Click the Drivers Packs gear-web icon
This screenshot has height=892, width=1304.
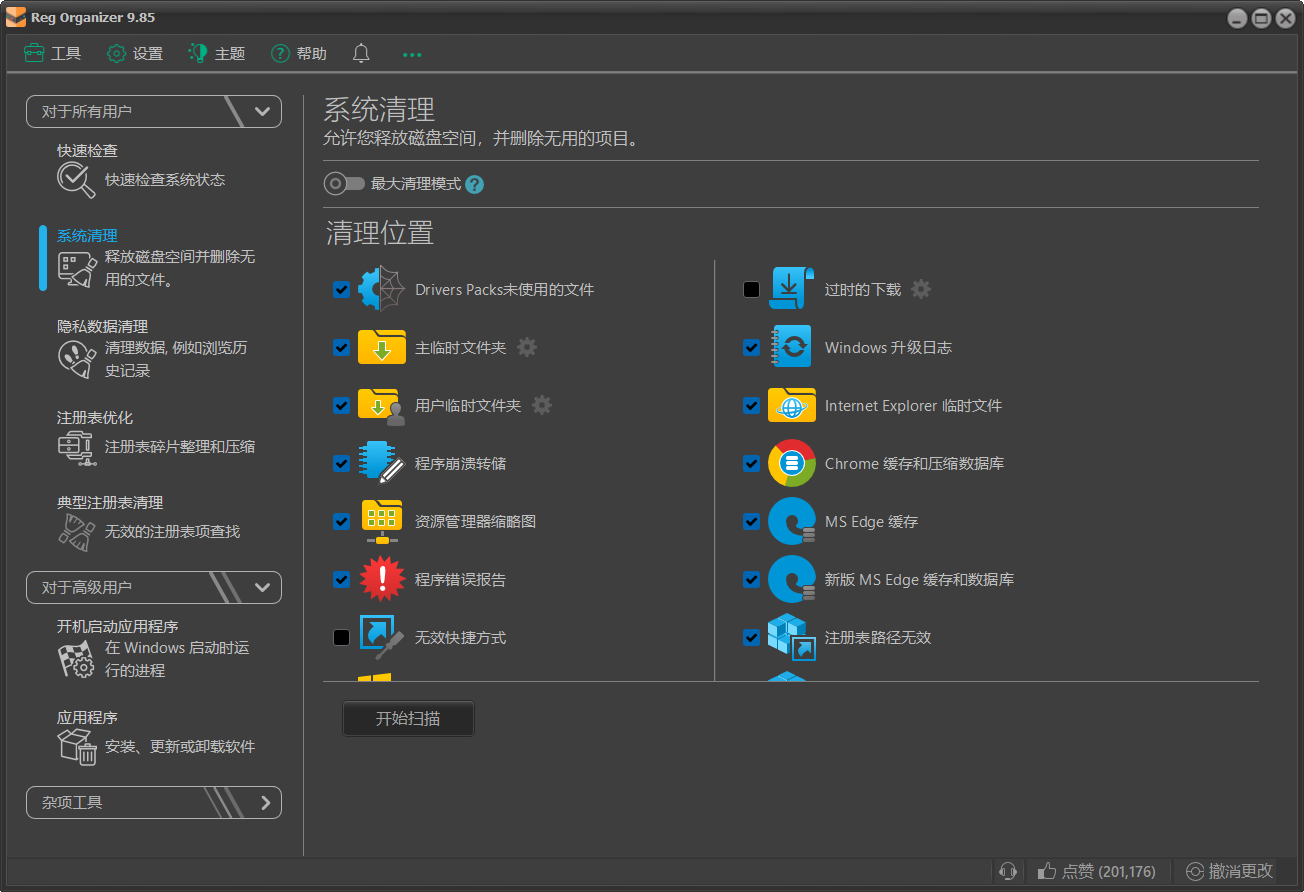381,290
